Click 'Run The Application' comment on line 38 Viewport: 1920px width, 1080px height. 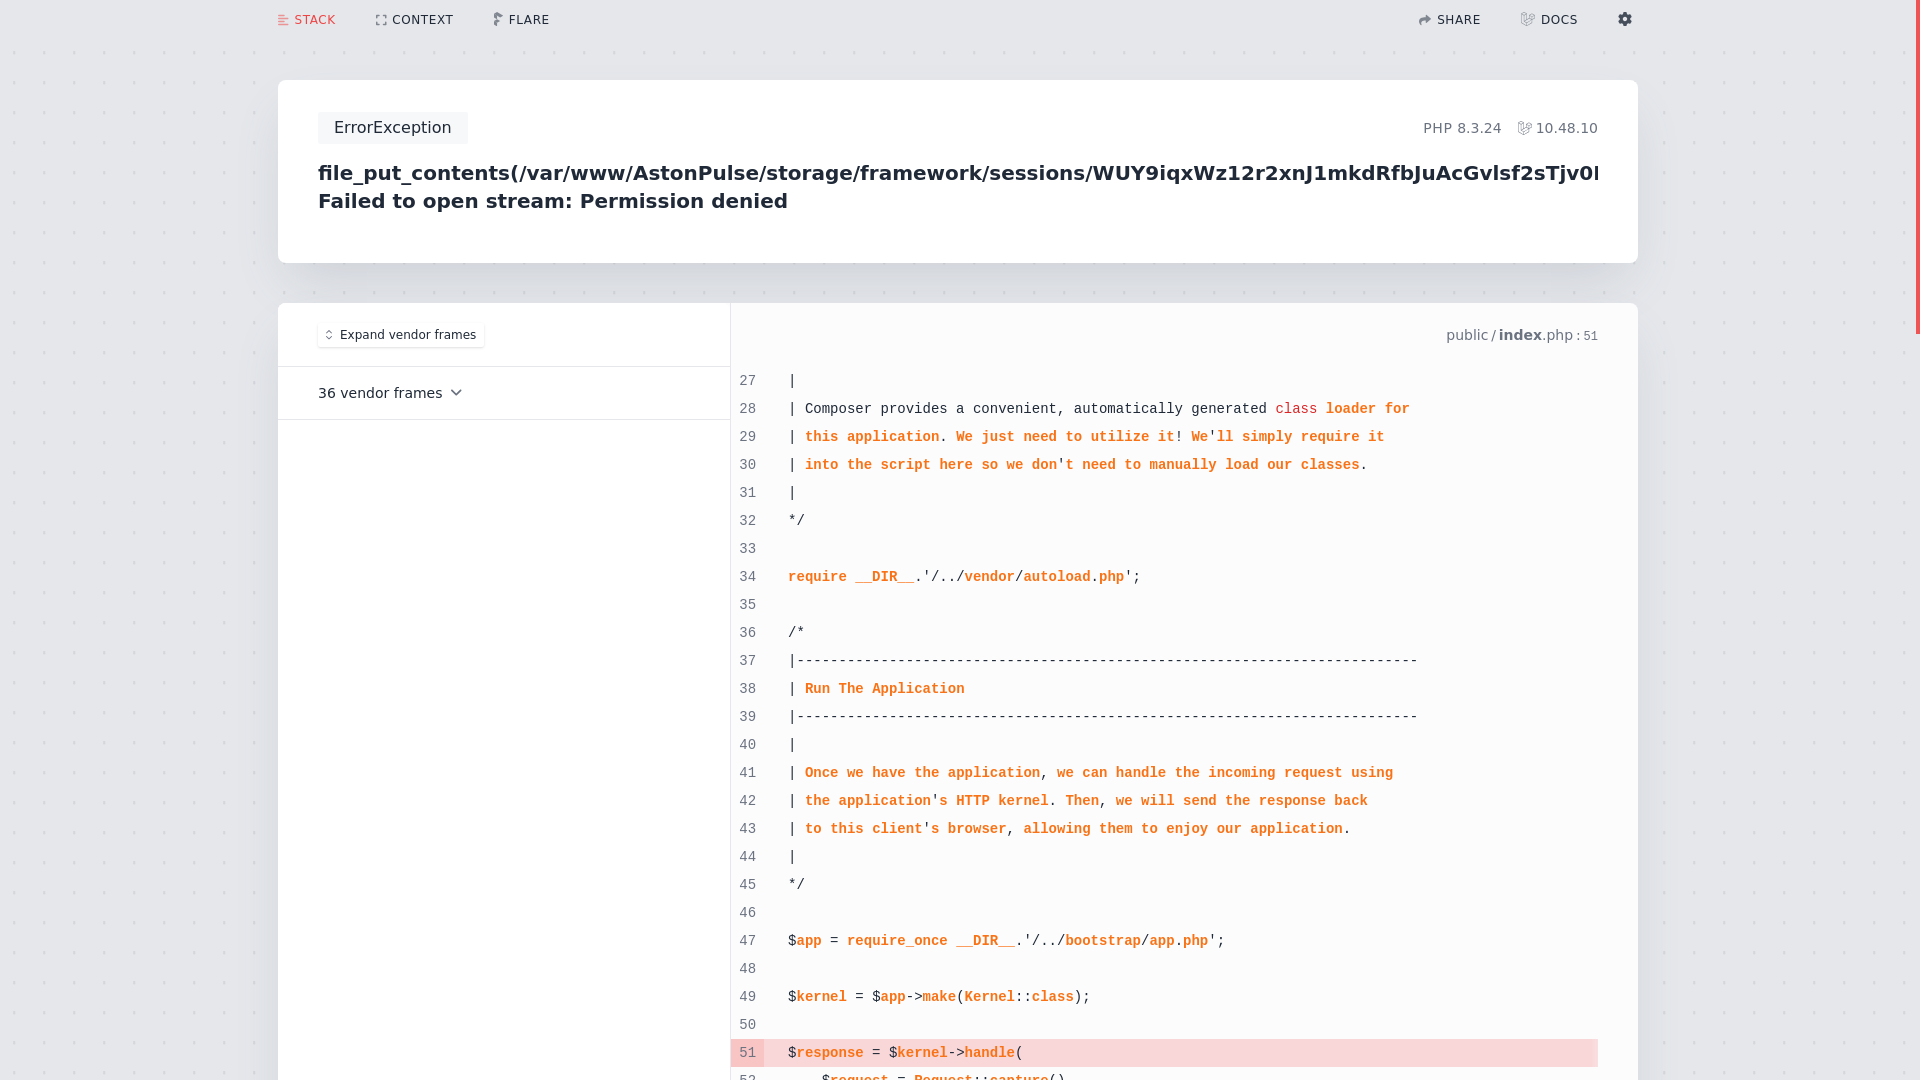[885, 689]
